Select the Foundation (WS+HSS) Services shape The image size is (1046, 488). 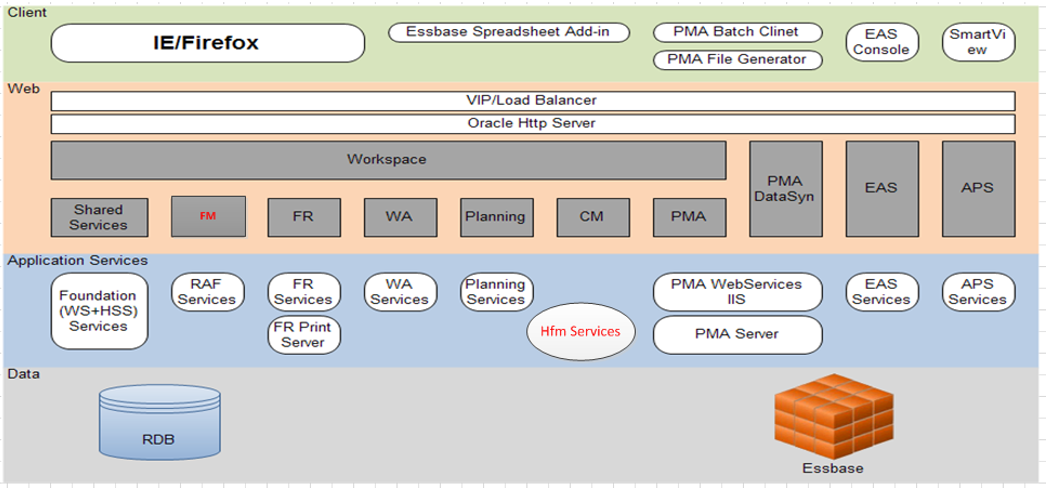pos(99,311)
